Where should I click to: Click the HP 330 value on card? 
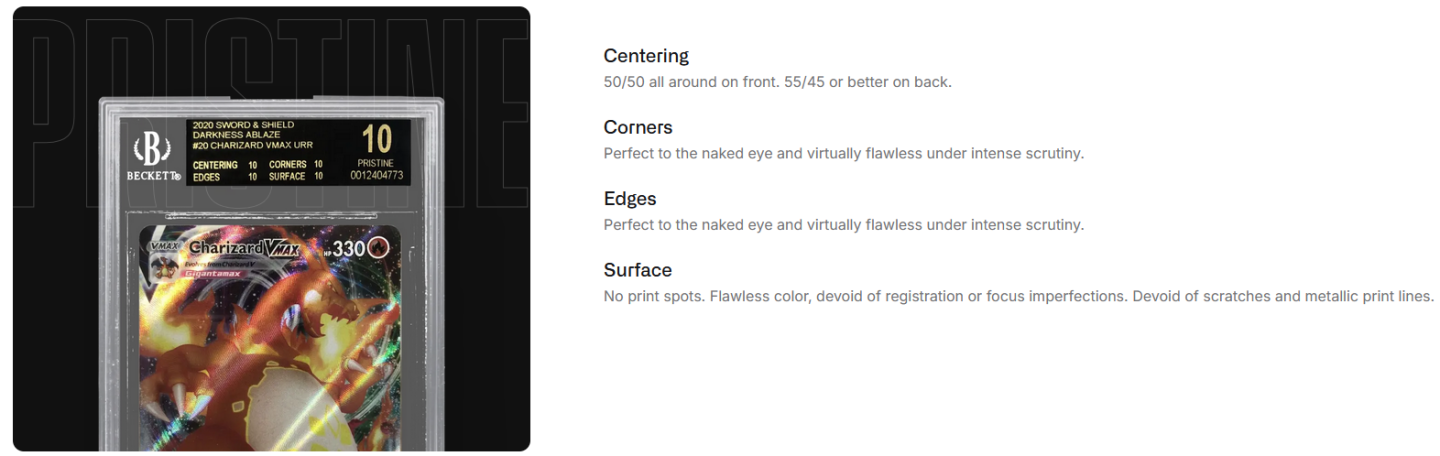(x=350, y=247)
